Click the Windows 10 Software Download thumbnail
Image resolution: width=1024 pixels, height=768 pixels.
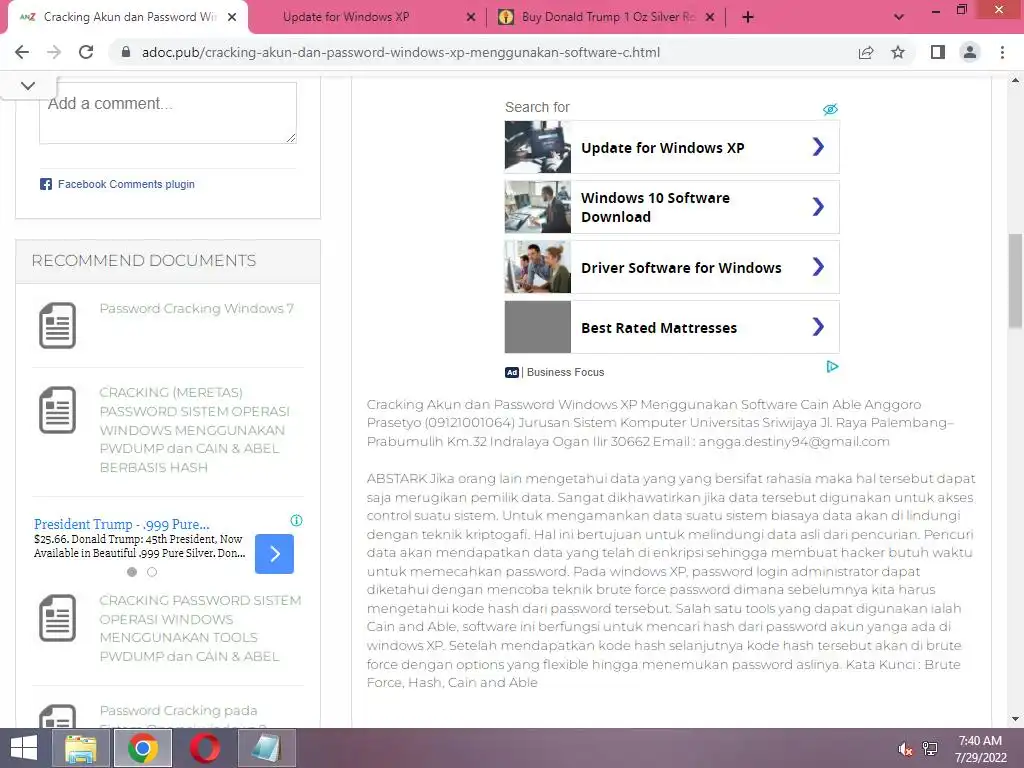pos(537,207)
